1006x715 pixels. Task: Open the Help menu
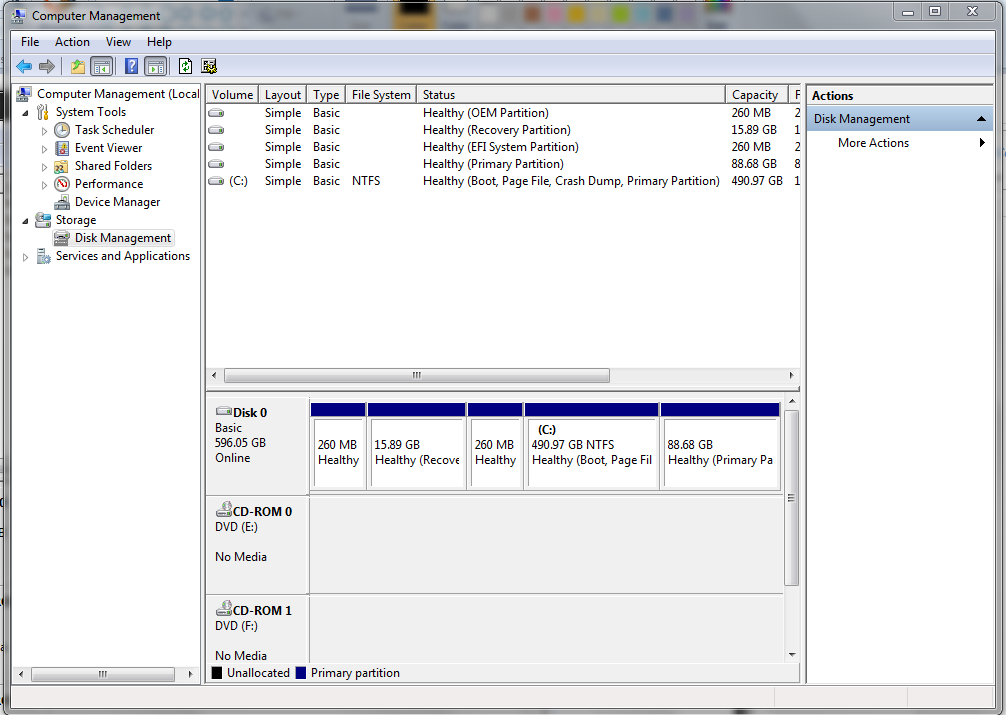pyautogui.click(x=159, y=42)
